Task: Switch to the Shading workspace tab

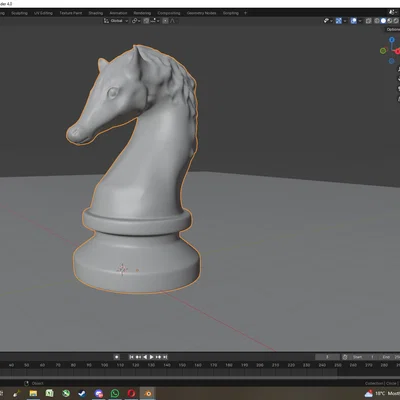Action: tap(96, 13)
